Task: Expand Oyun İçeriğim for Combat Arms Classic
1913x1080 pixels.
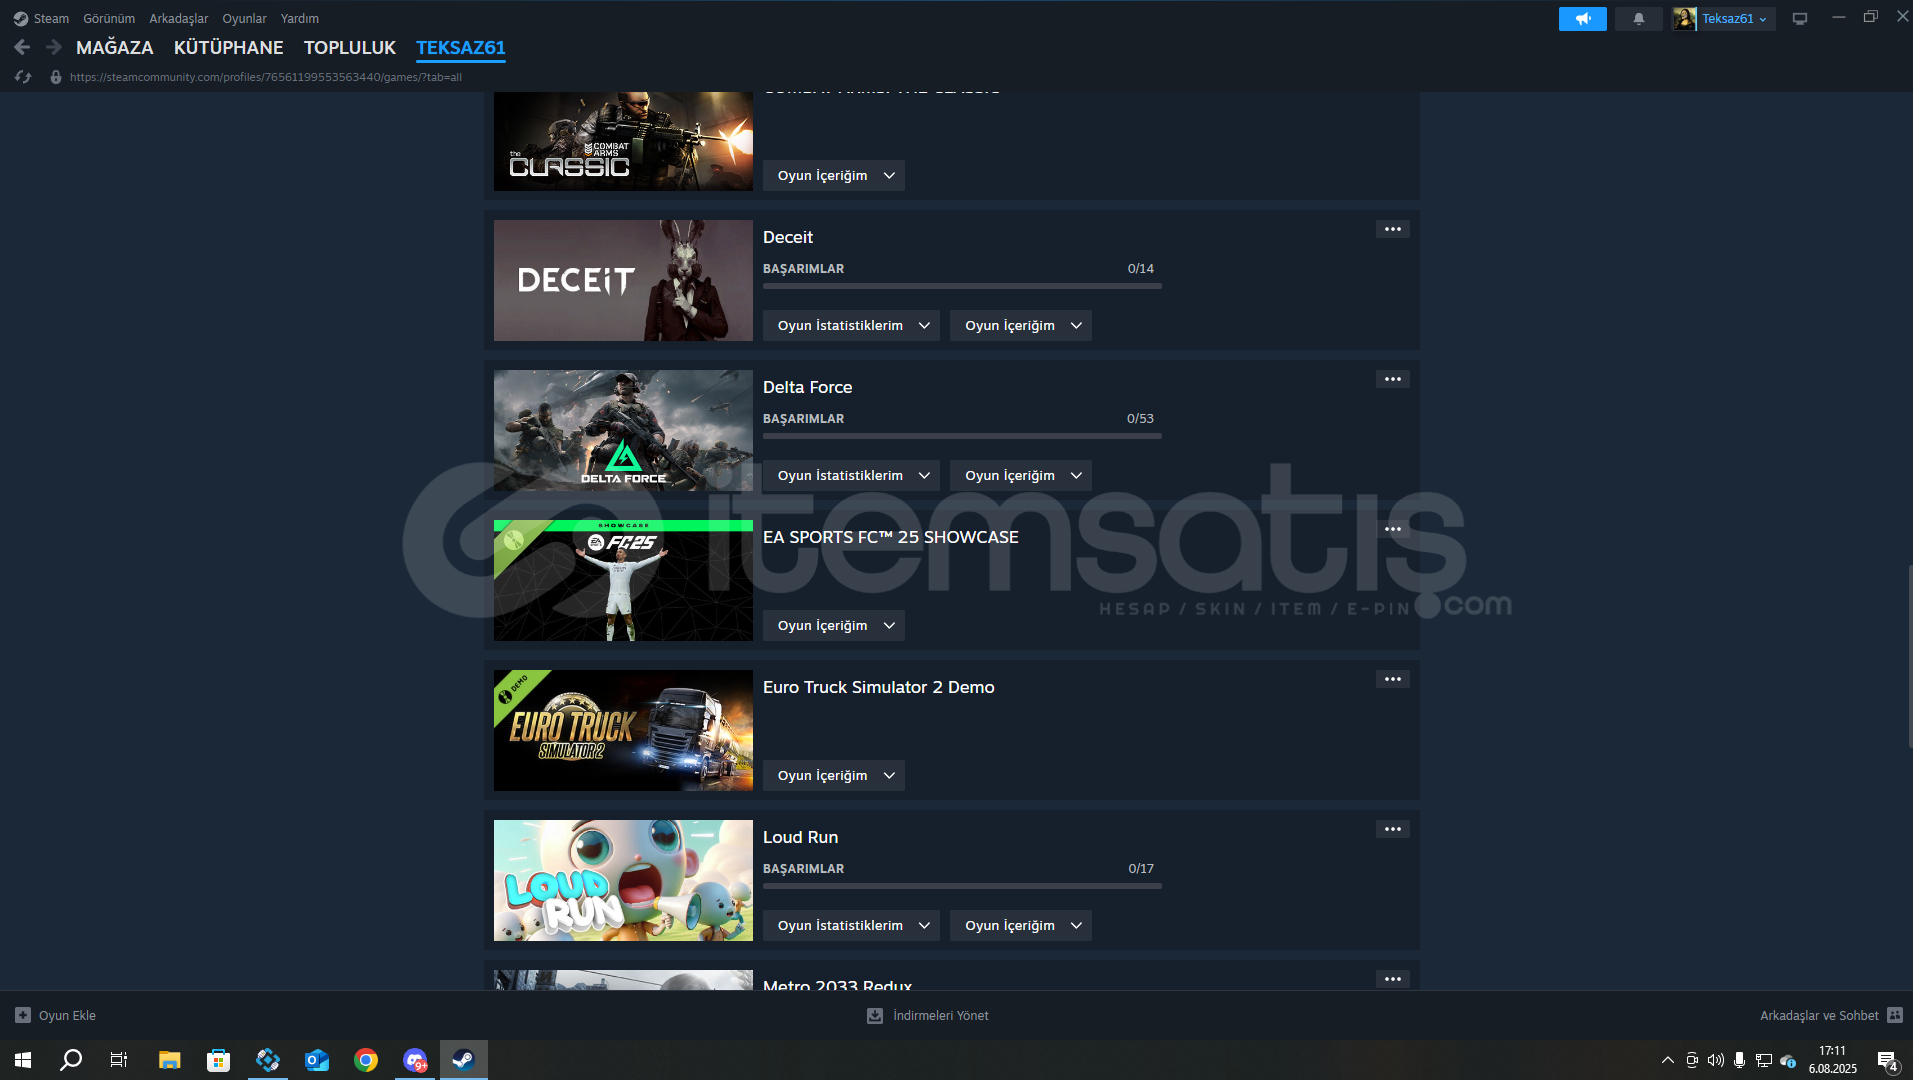Action: pos(833,175)
